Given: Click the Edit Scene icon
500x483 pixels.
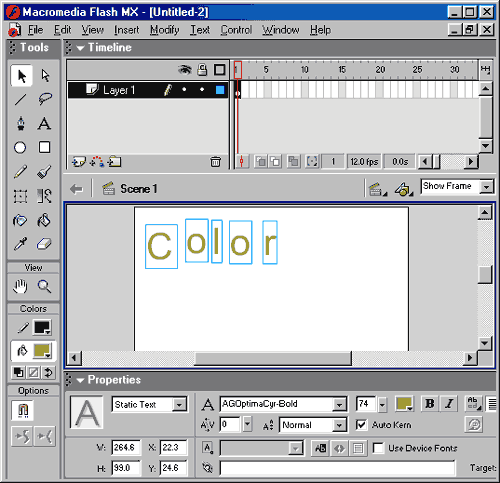Looking at the screenshot, I should pyautogui.click(x=377, y=189).
